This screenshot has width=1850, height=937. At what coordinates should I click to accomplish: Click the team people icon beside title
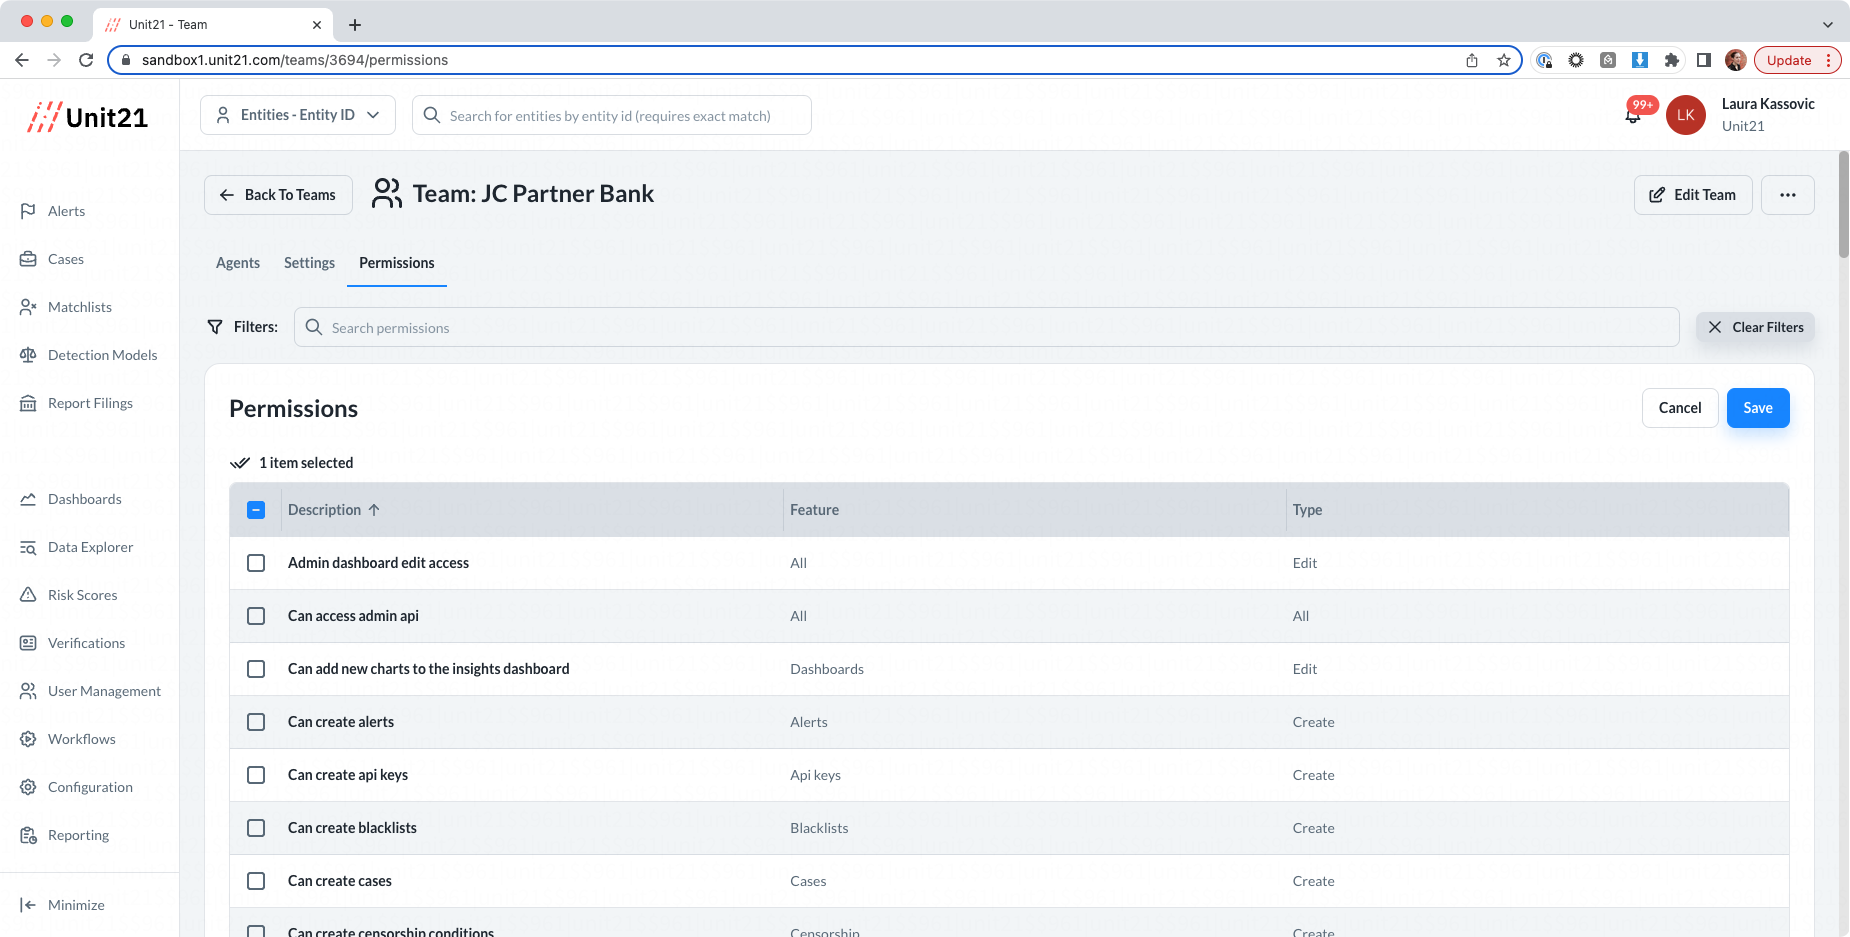(386, 194)
